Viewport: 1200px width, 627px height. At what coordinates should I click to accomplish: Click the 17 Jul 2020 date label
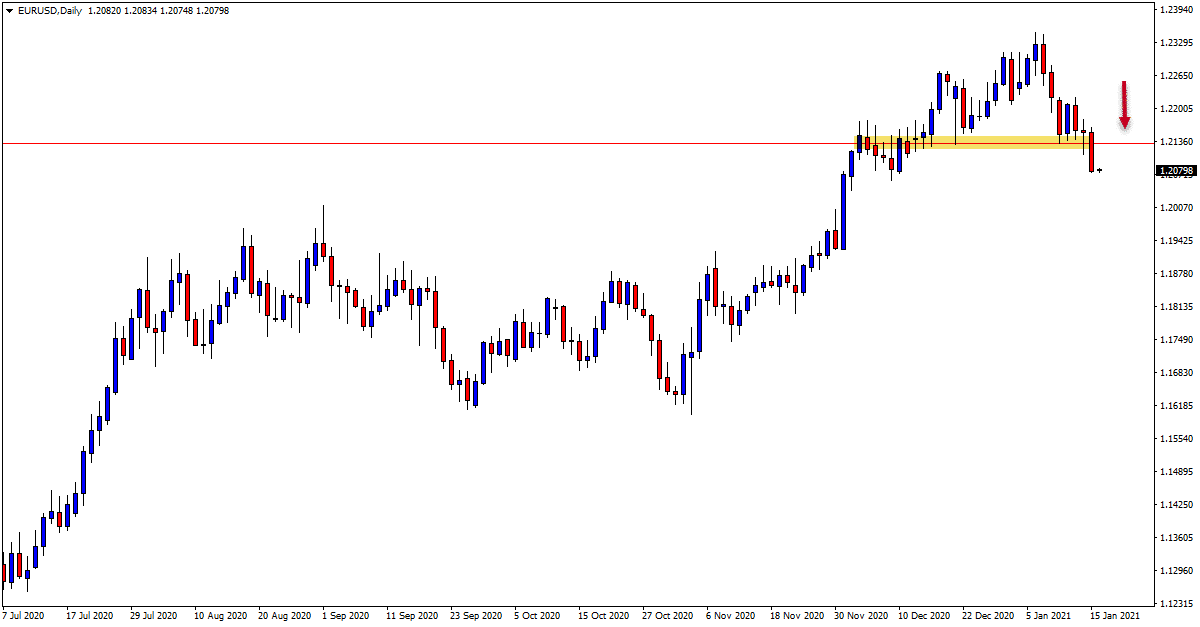91,616
